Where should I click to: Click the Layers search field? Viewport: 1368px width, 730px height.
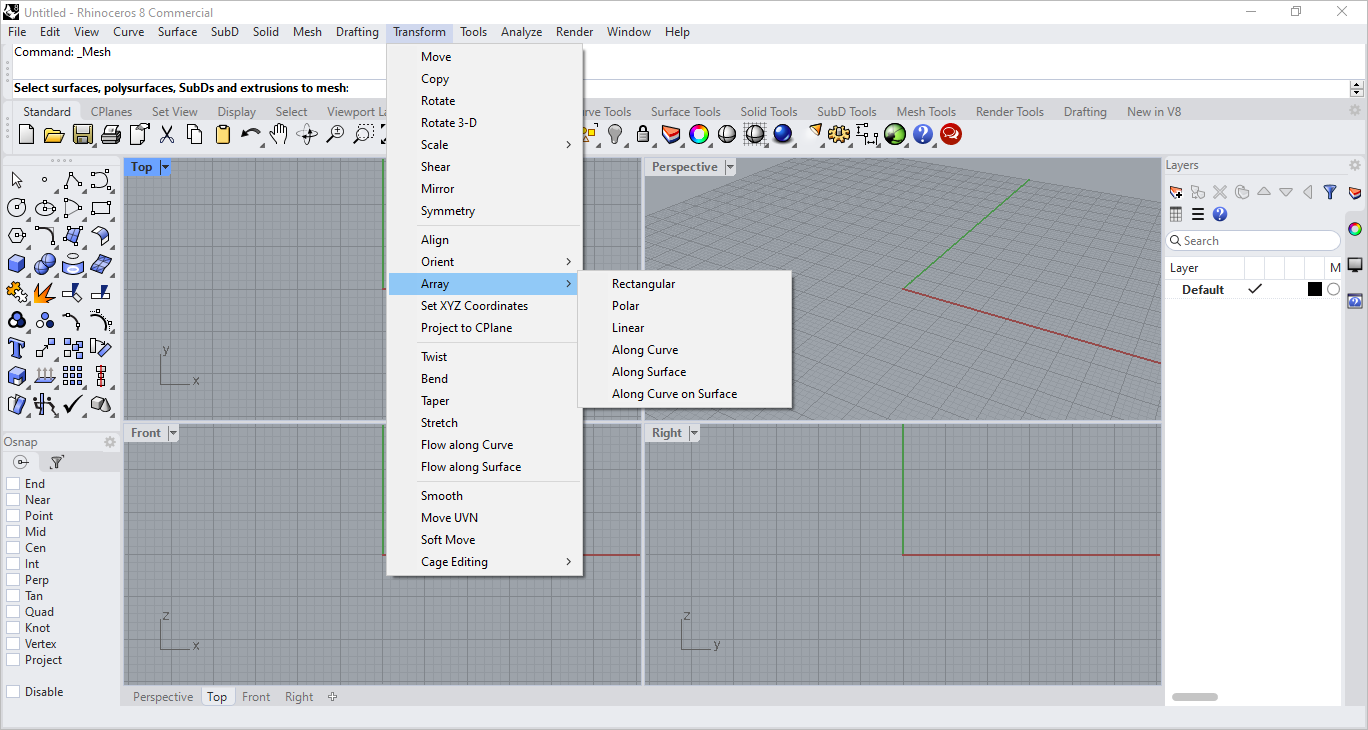point(1254,241)
